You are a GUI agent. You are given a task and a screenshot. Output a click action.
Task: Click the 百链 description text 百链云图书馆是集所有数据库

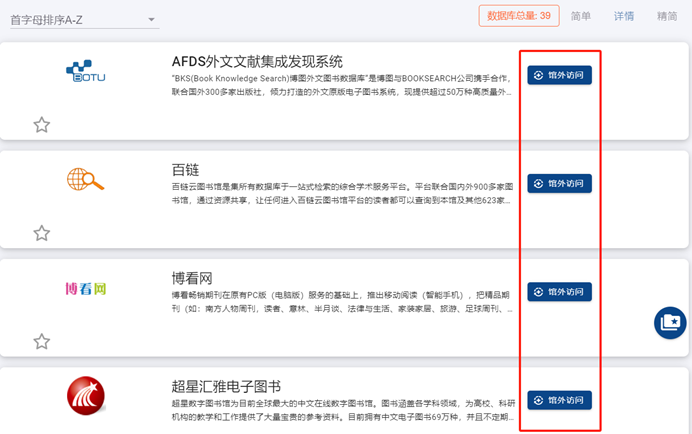click(x=342, y=193)
